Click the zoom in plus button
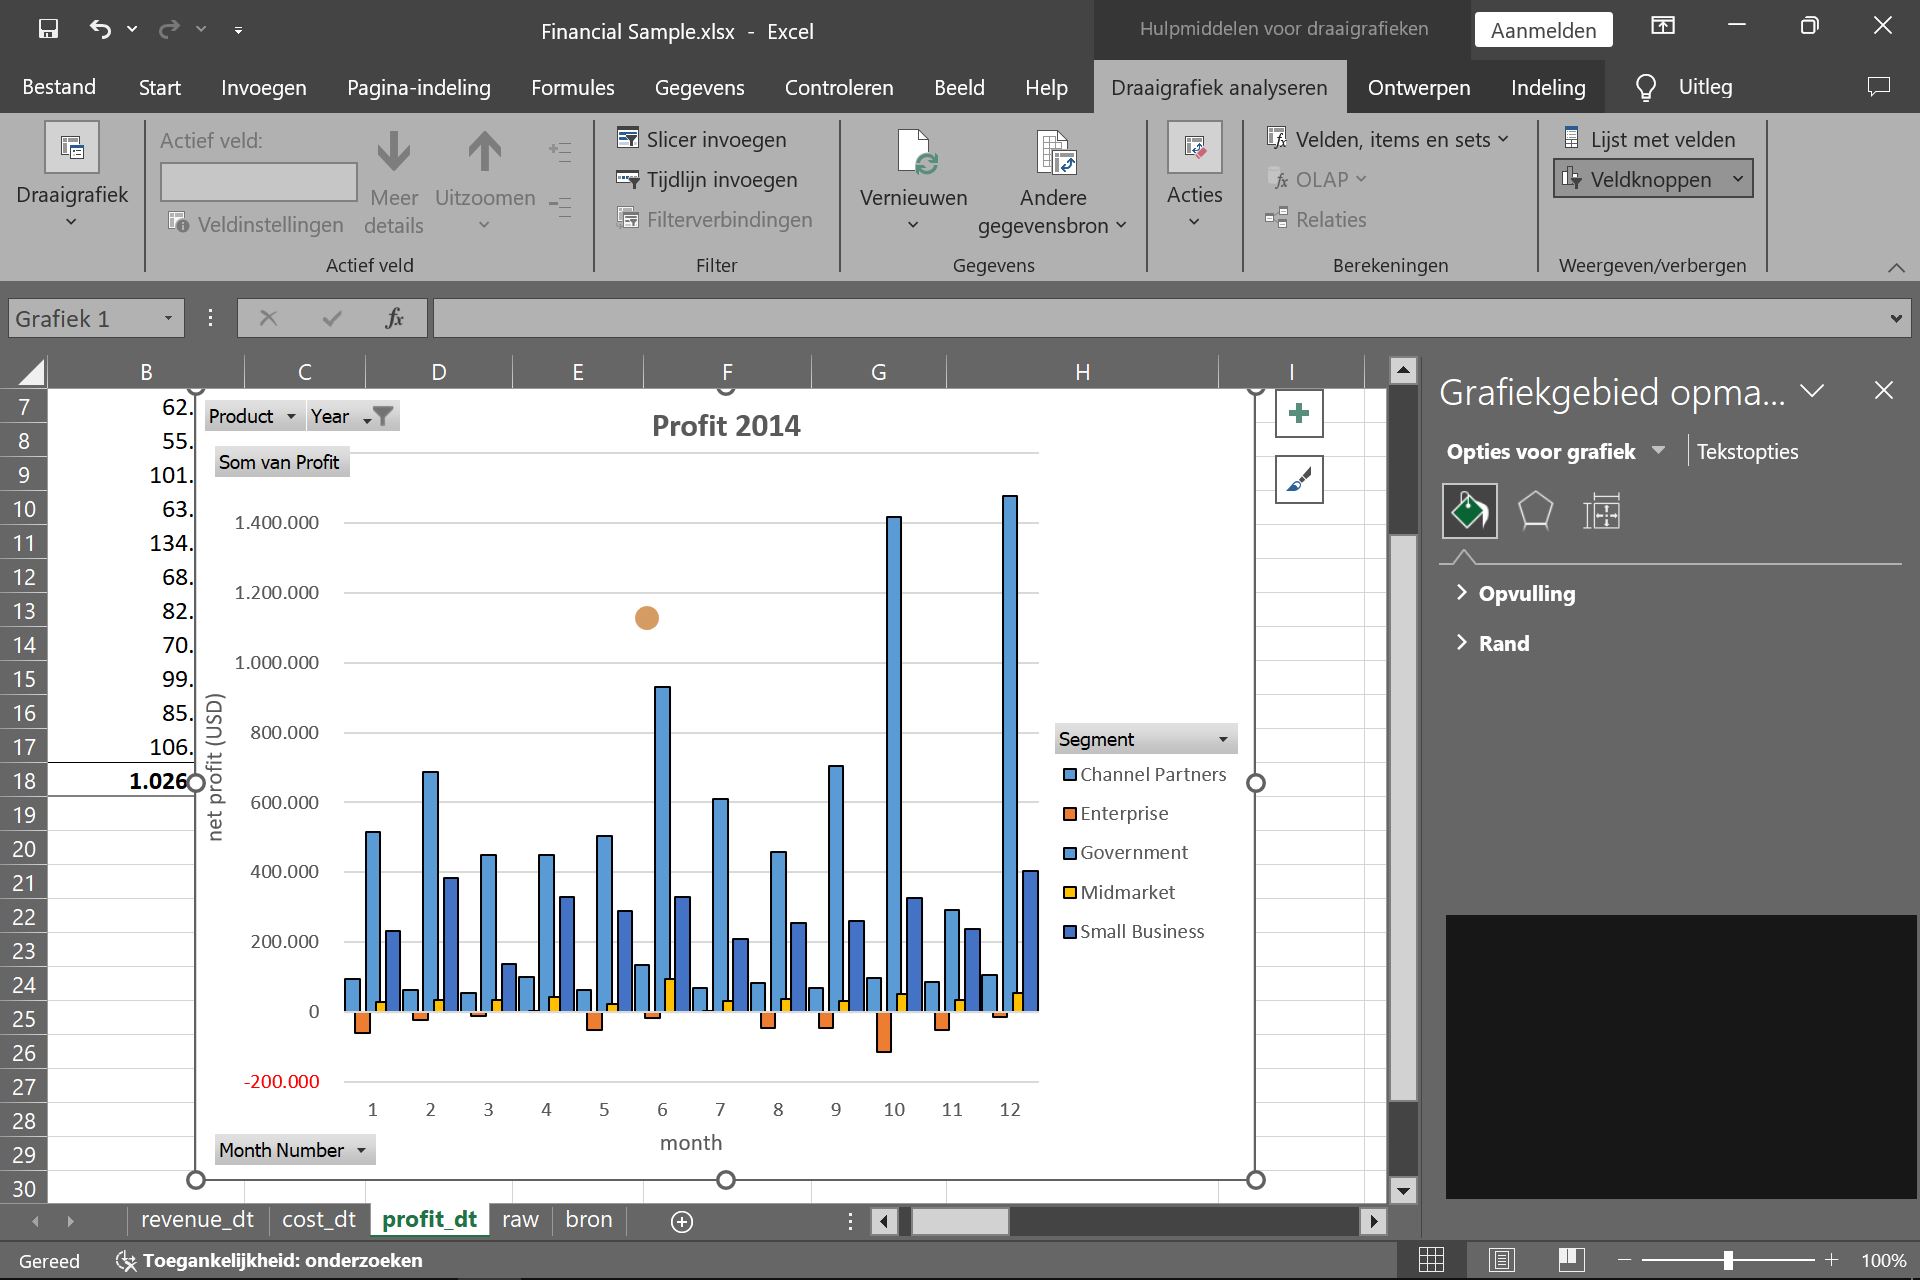The height and width of the screenshot is (1280, 1920). pos(1831,1260)
